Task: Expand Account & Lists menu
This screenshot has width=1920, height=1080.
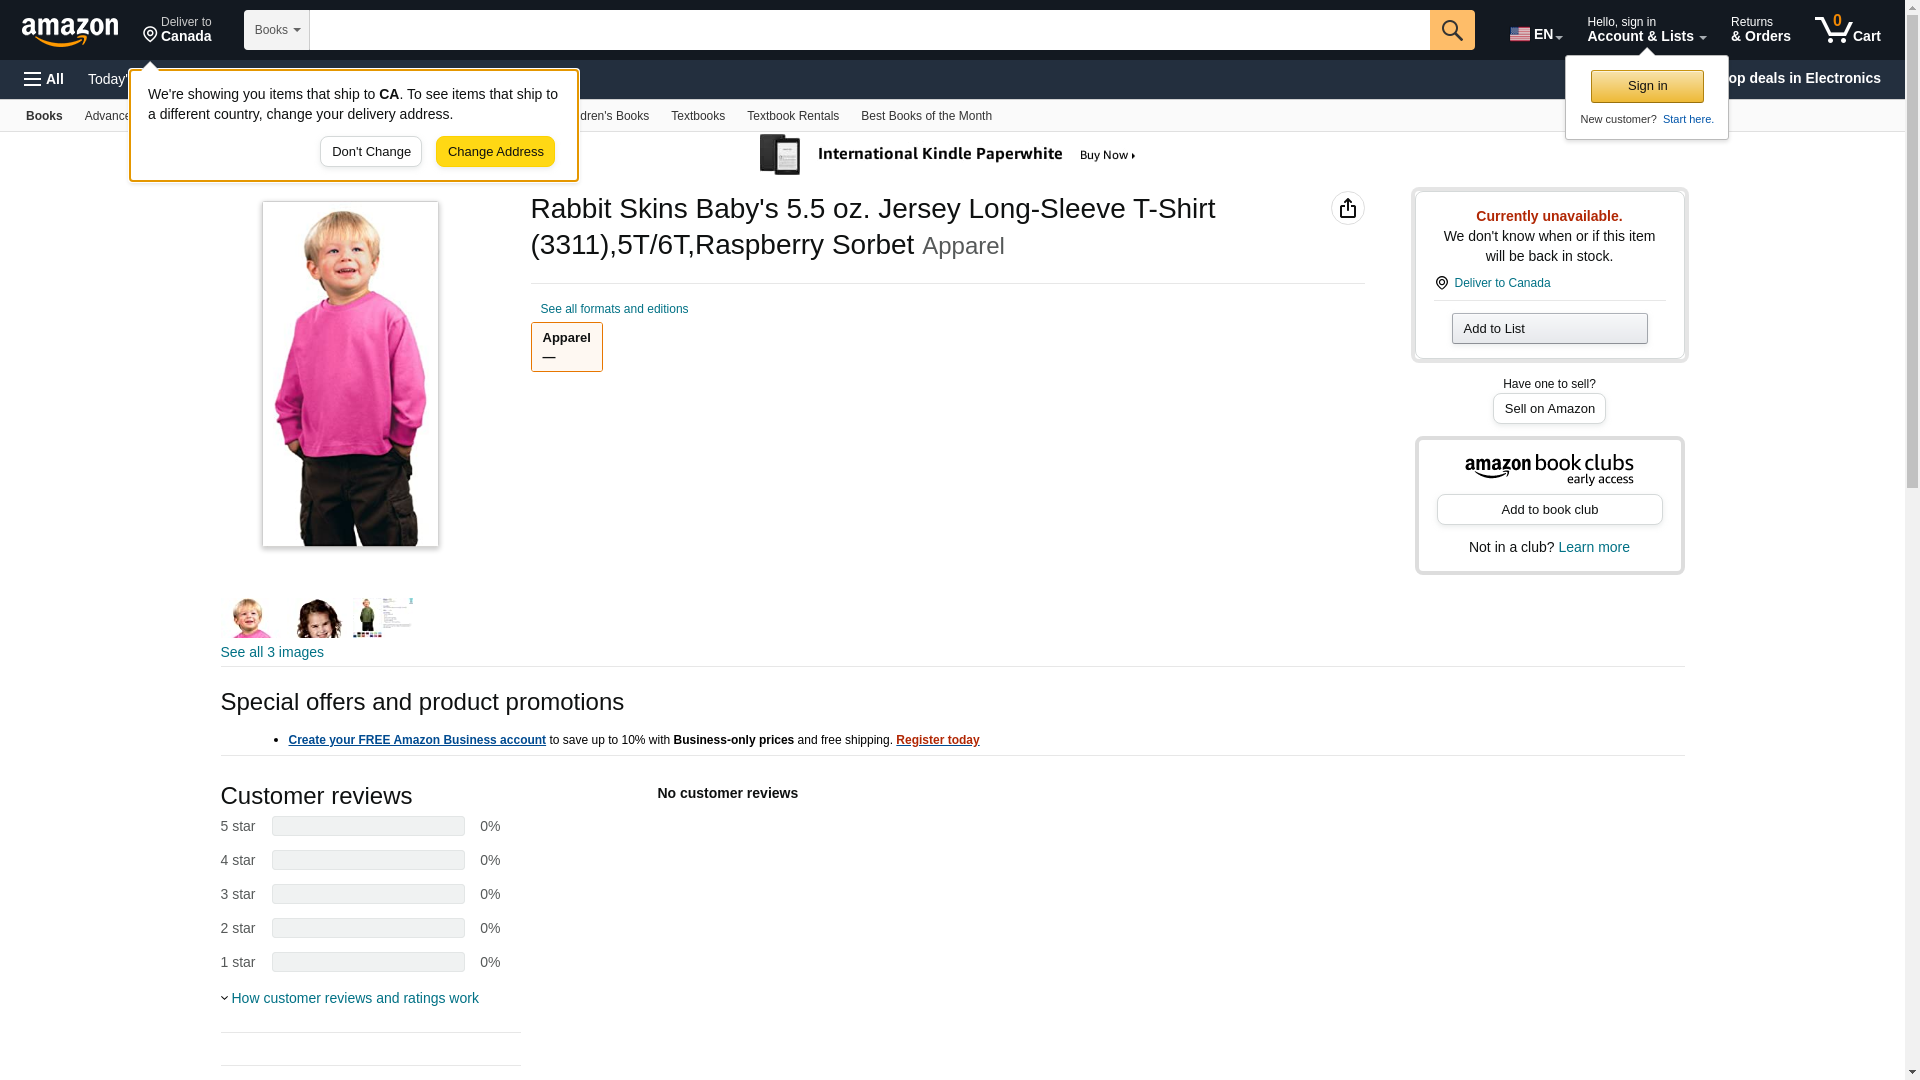Action: [1646, 29]
